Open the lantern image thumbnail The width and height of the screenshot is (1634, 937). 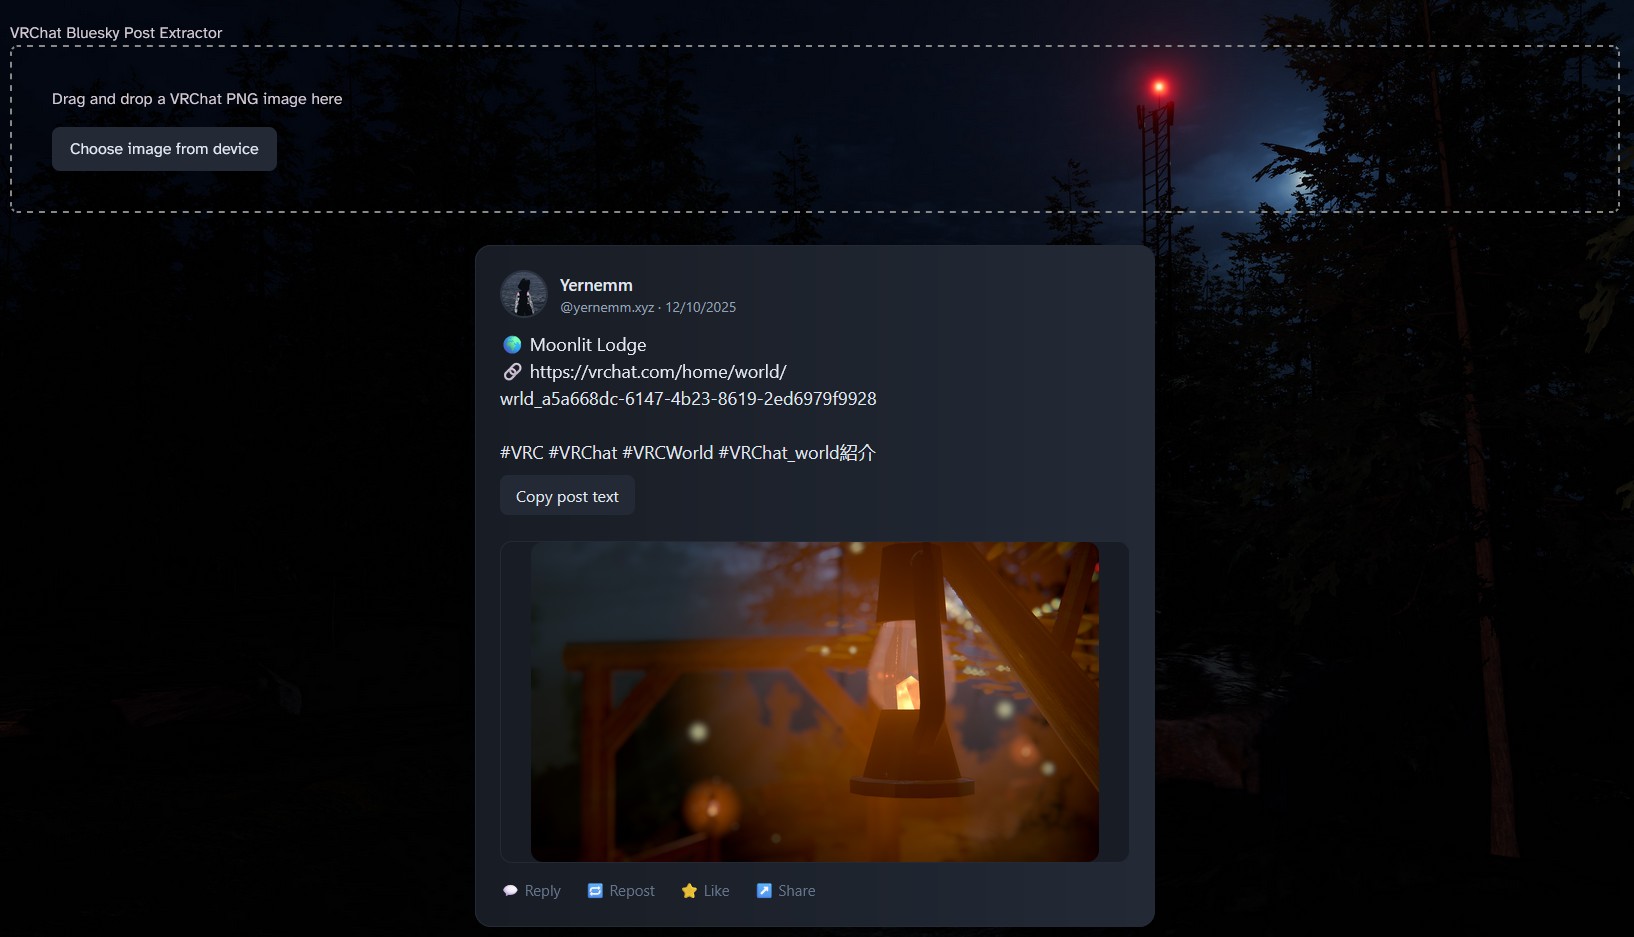pos(814,702)
